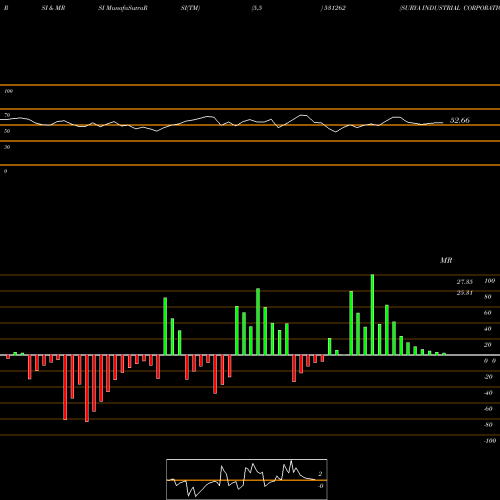The height and width of the screenshot is (500, 500).
Task: Click the MR axis -60 label
Action: coord(488,409)
